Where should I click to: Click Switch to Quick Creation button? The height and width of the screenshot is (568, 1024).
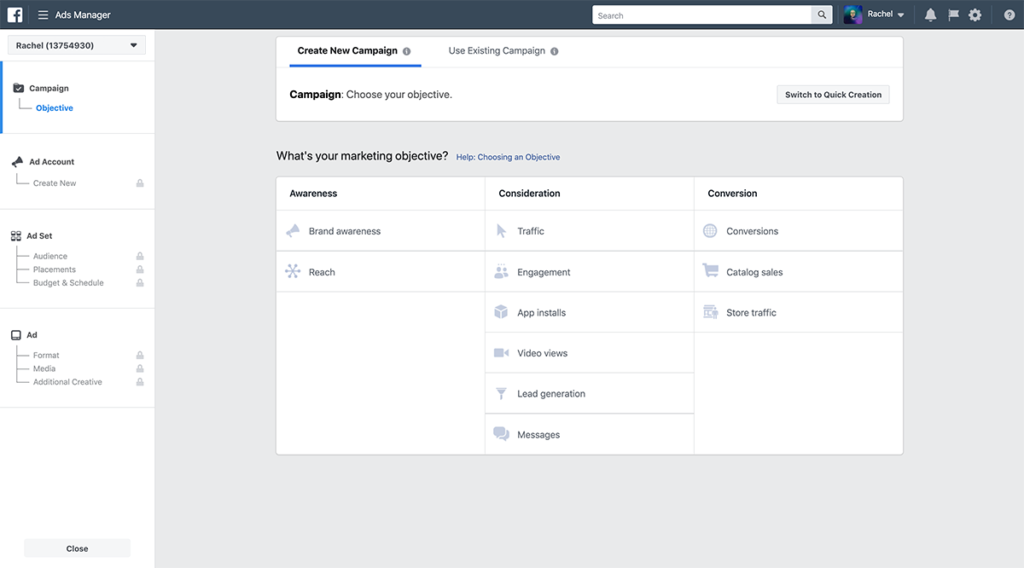(x=833, y=95)
